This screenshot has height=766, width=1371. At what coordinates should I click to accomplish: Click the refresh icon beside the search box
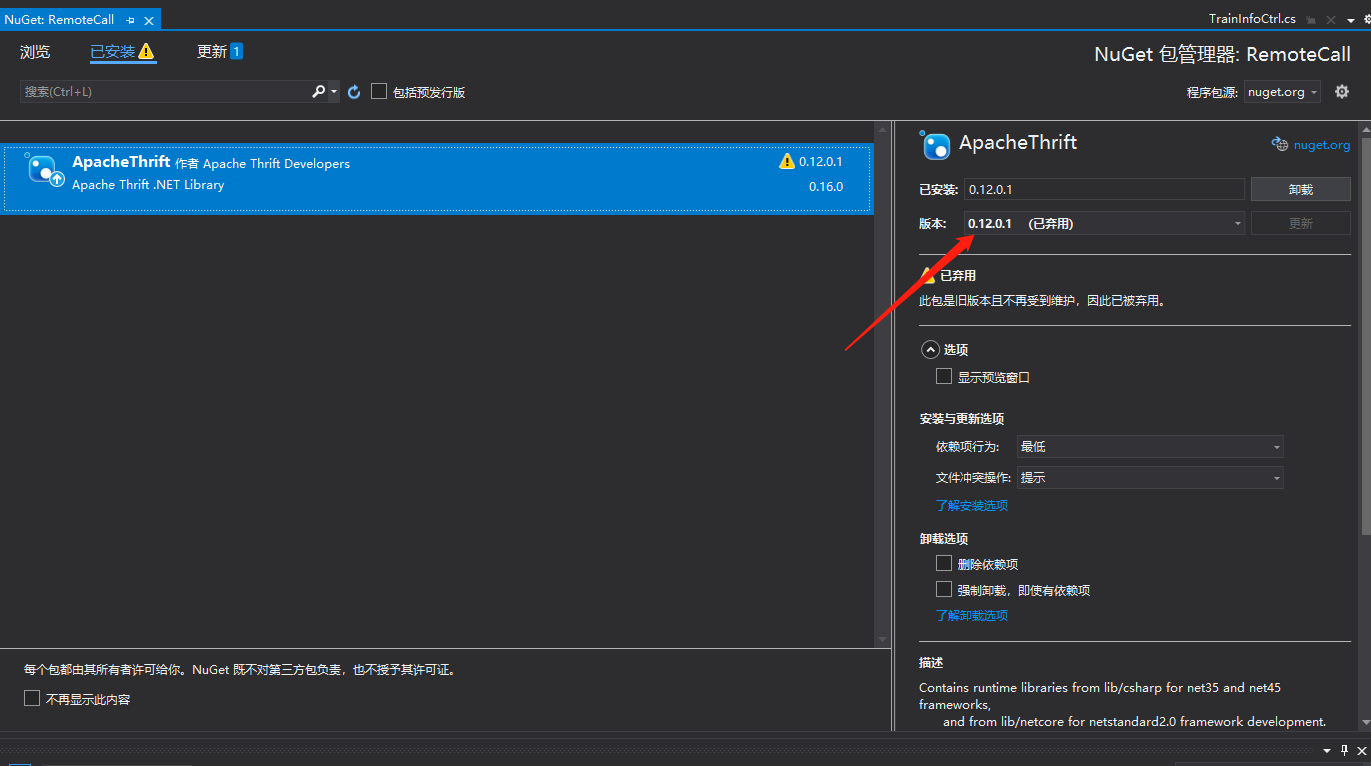pos(354,92)
